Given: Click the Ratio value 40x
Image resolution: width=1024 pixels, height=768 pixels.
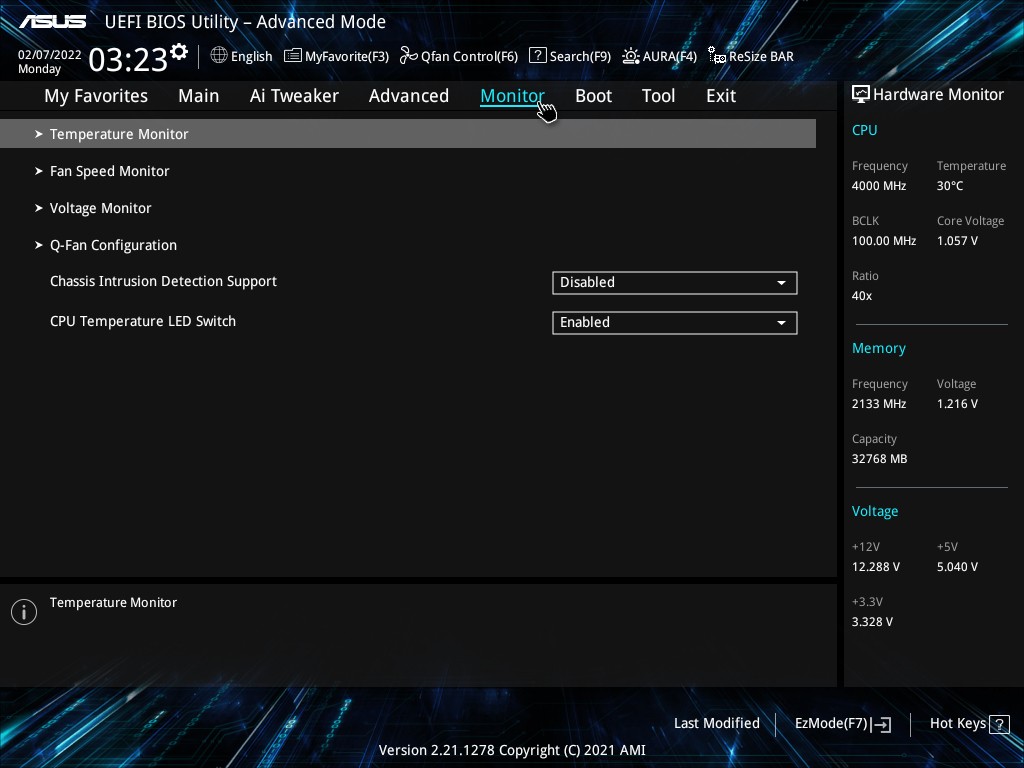Looking at the screenshot, I should tap(862, 296).
